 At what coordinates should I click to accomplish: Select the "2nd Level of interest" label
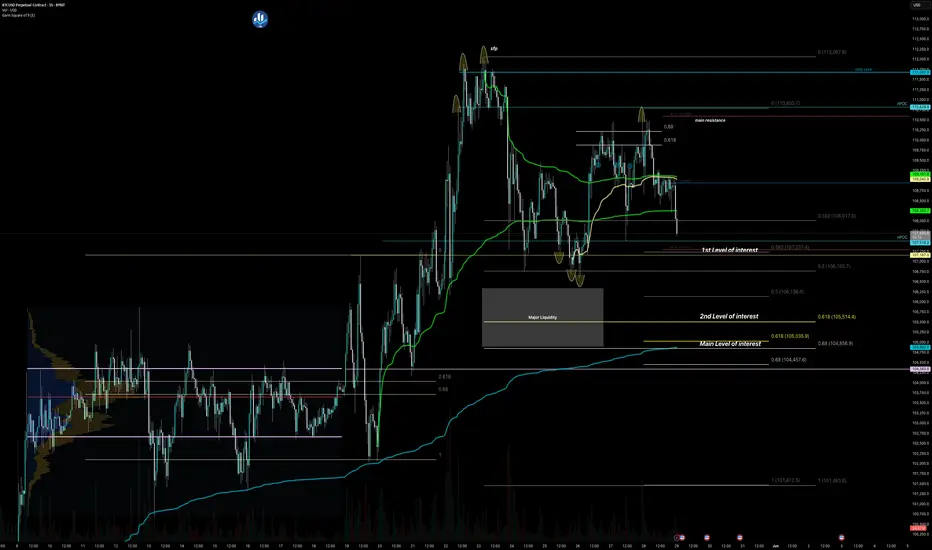[729, 316]
